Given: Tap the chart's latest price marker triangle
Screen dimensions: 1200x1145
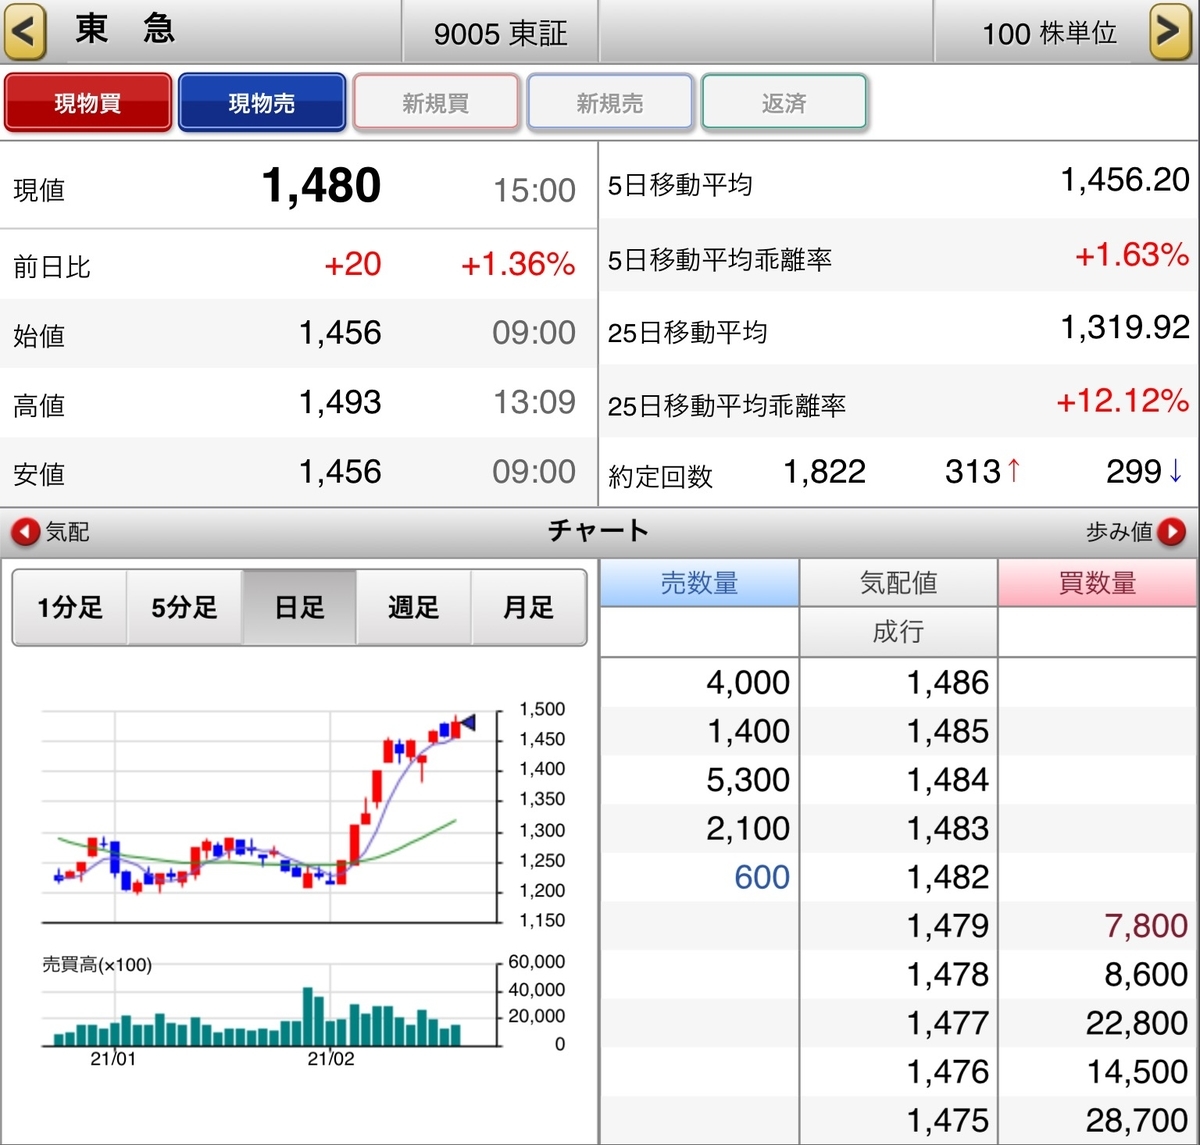Looking at the screenshot, I should pyautogui.click(x=468, y=723).
